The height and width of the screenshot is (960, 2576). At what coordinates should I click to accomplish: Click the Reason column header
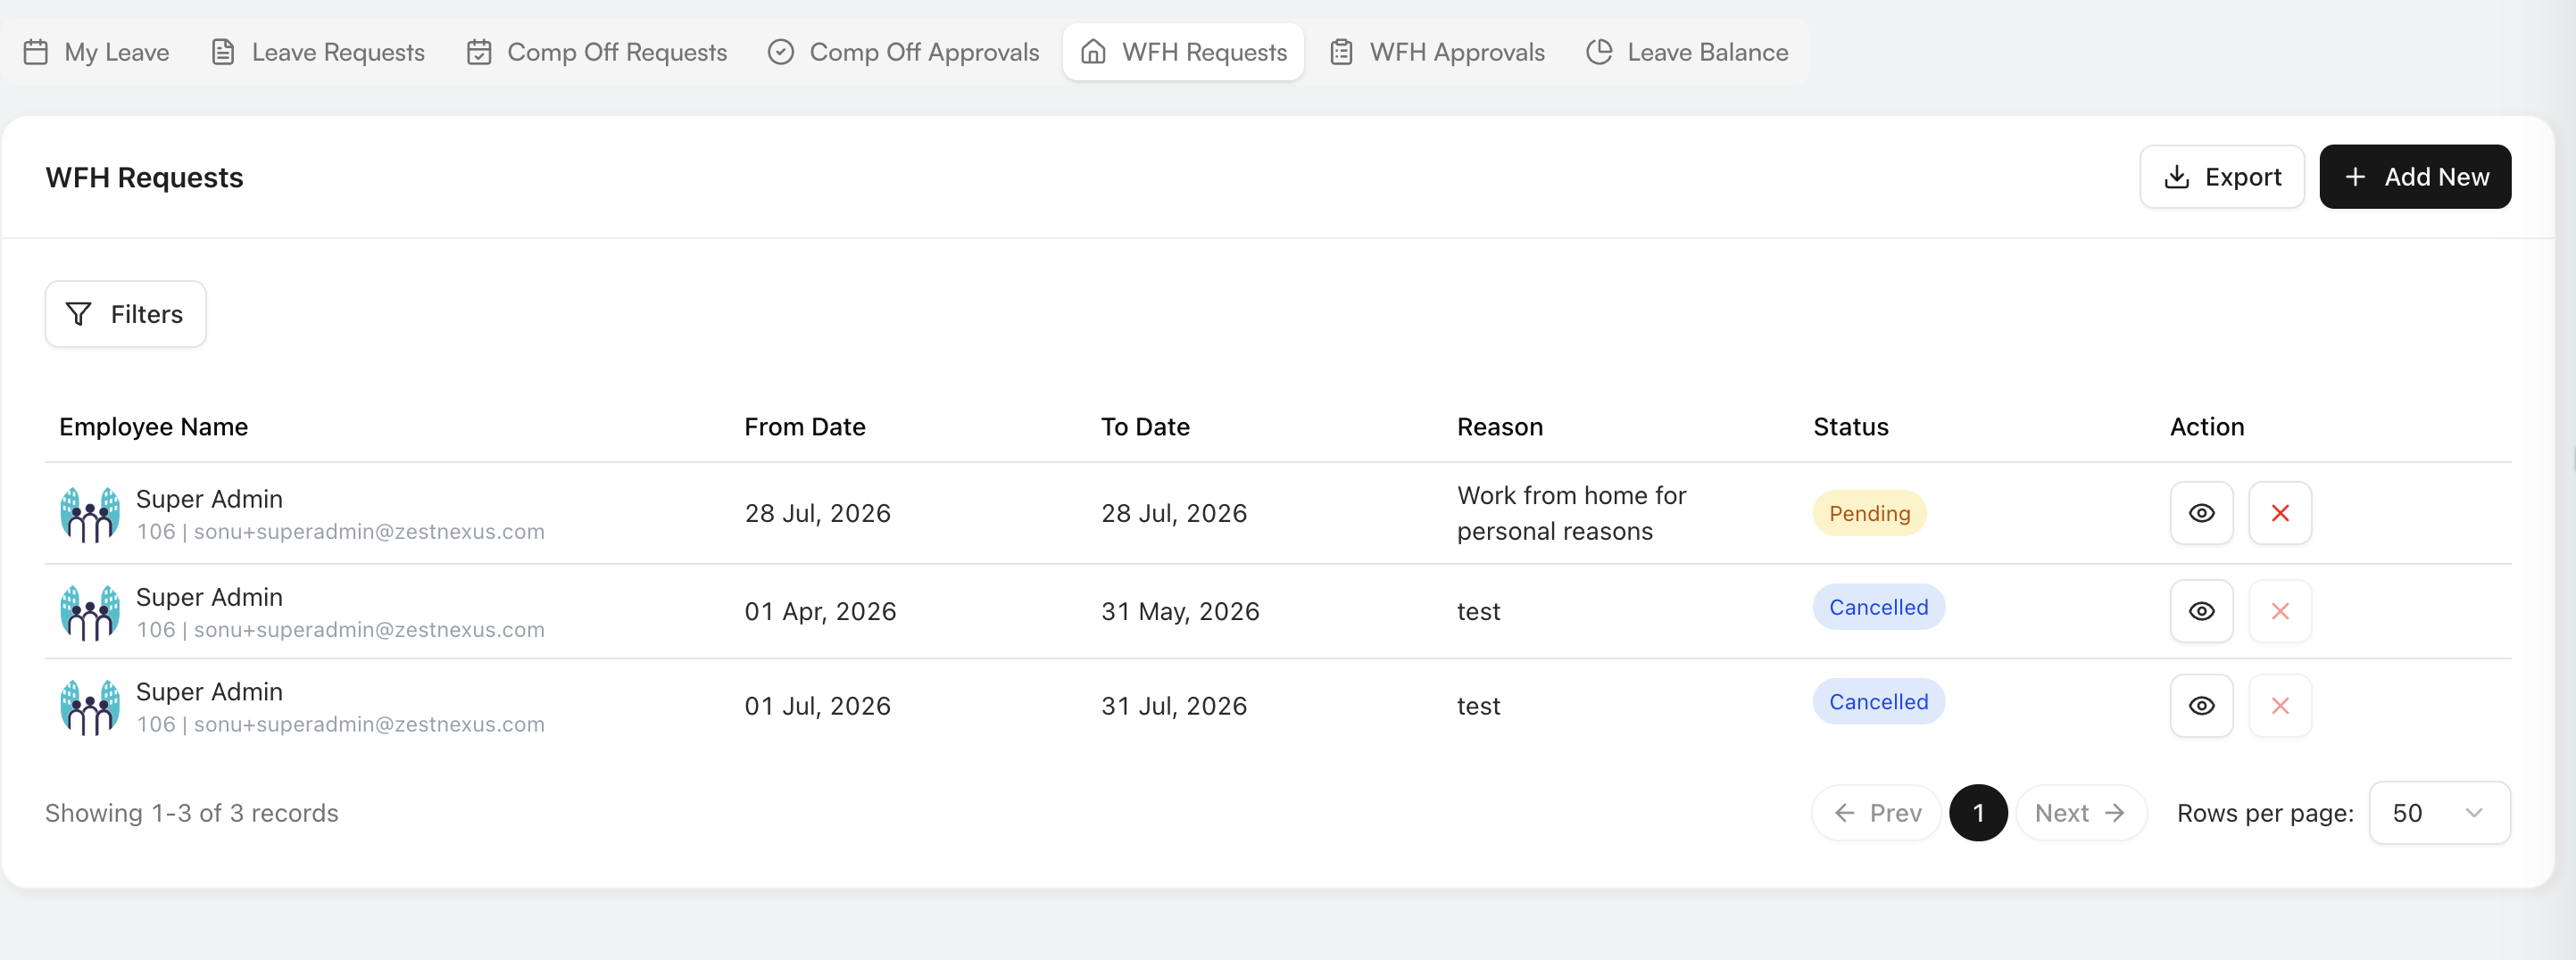pos(1499,427)
